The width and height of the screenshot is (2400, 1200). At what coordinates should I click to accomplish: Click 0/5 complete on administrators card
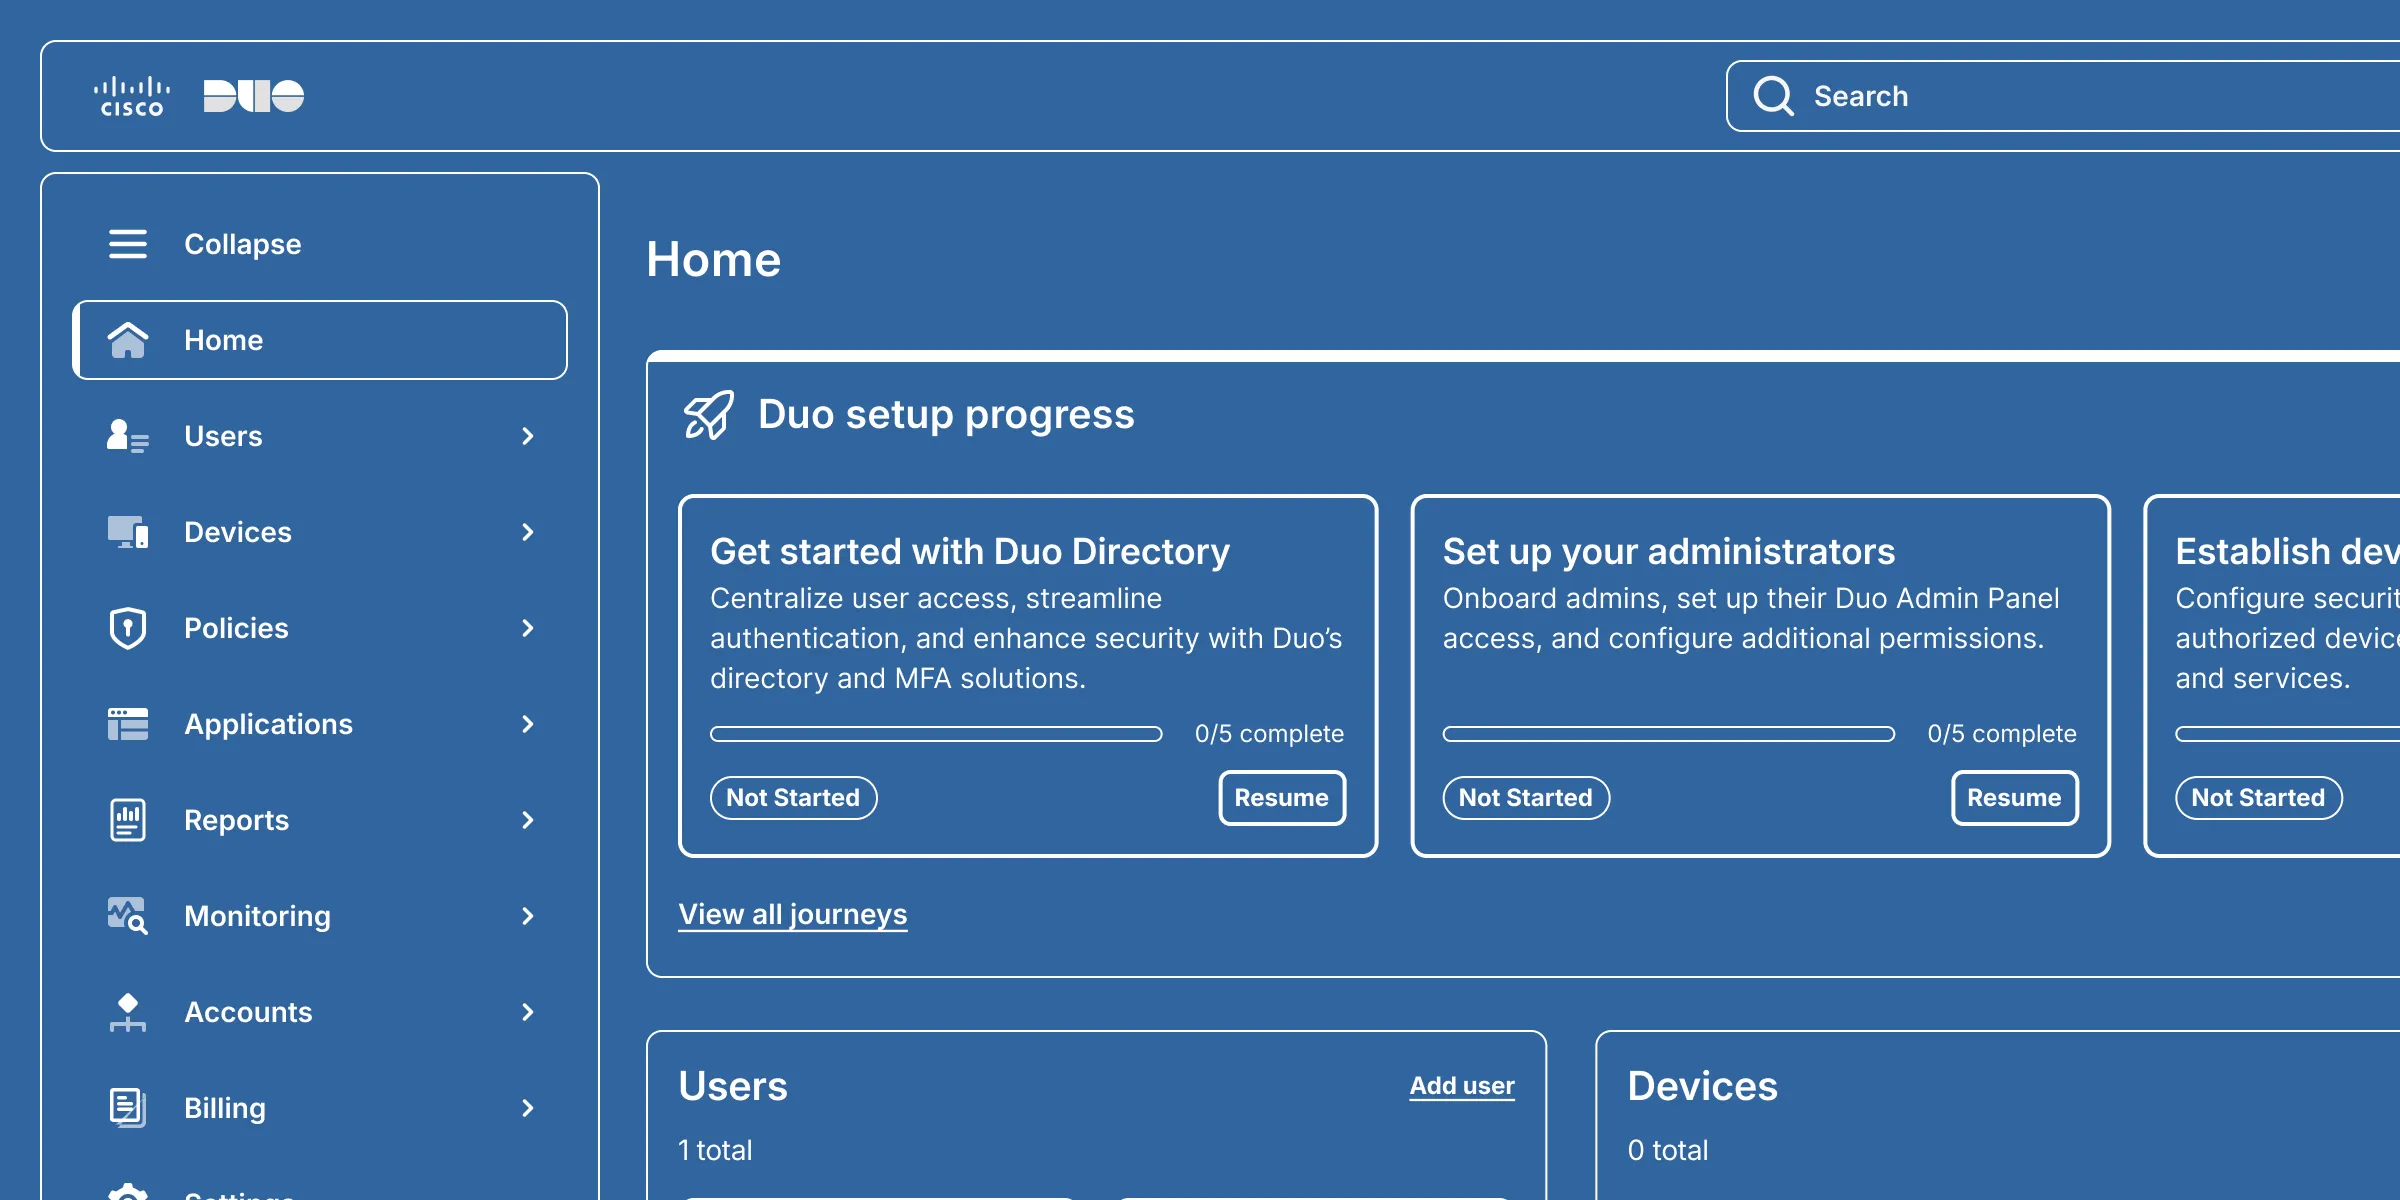(x=2002, y=734)
